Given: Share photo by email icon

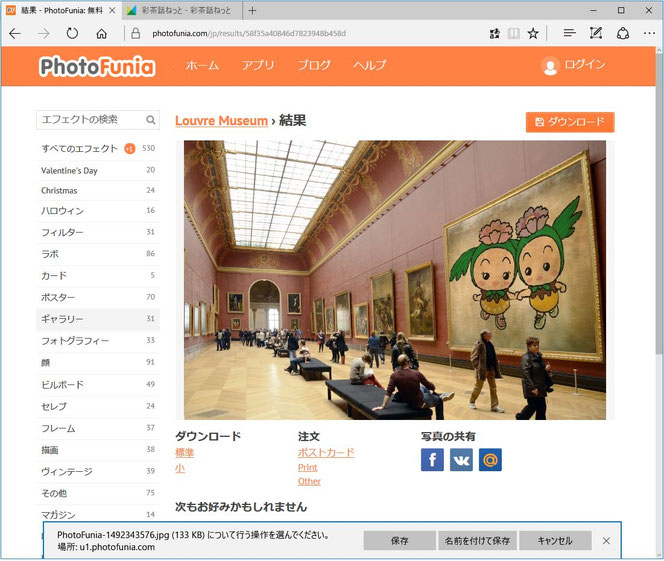Looking at the screenshot, I should 490,460.
